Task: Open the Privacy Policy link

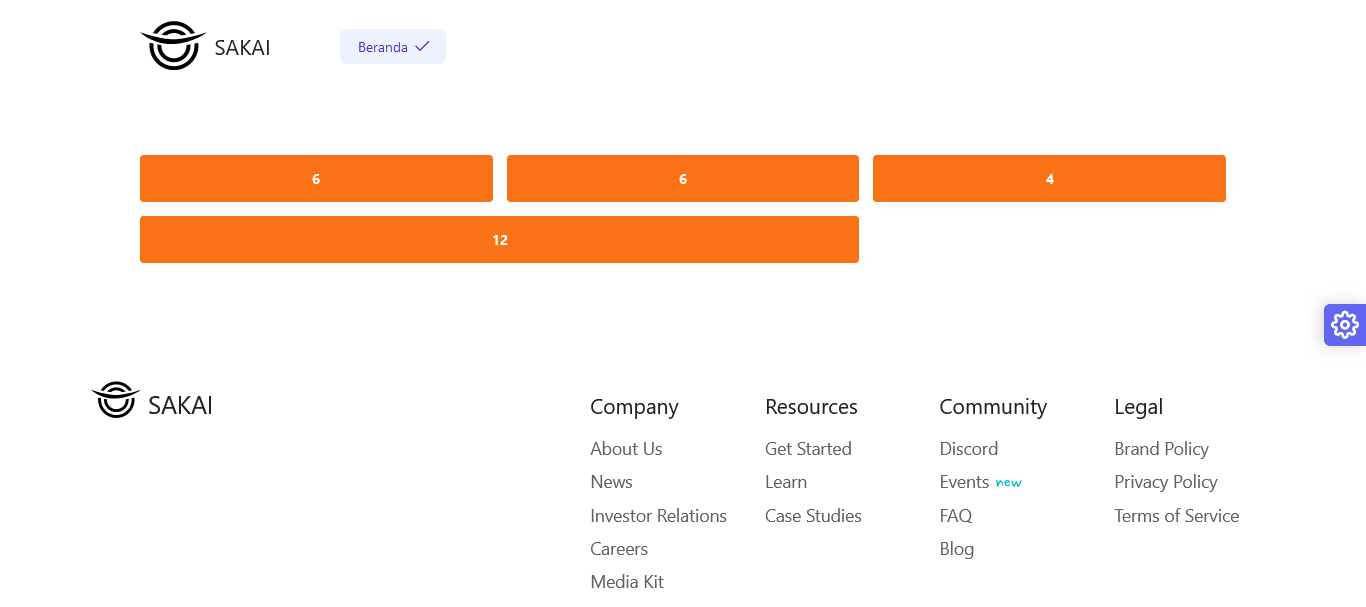Action: 1166,482
